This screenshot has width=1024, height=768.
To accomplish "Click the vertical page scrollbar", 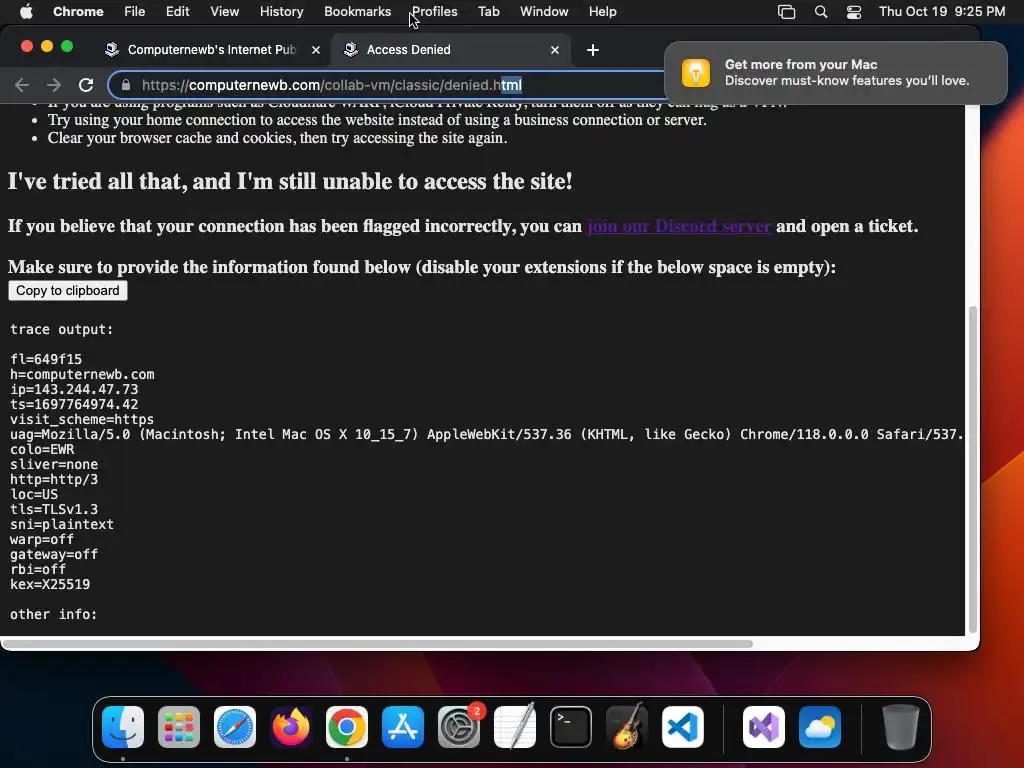I will pos(972,469).
